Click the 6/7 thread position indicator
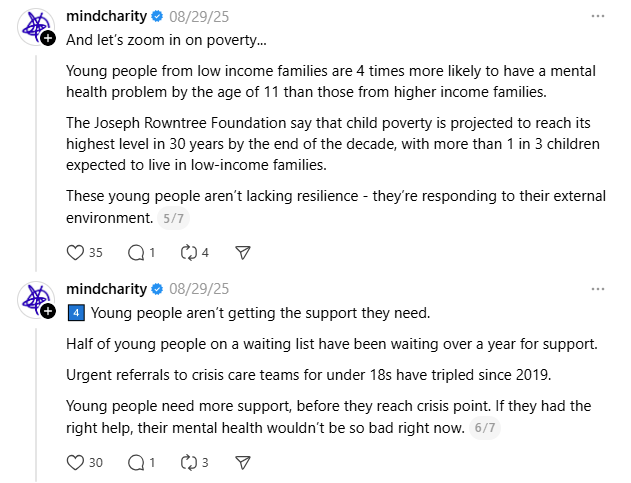 point(485,428)
